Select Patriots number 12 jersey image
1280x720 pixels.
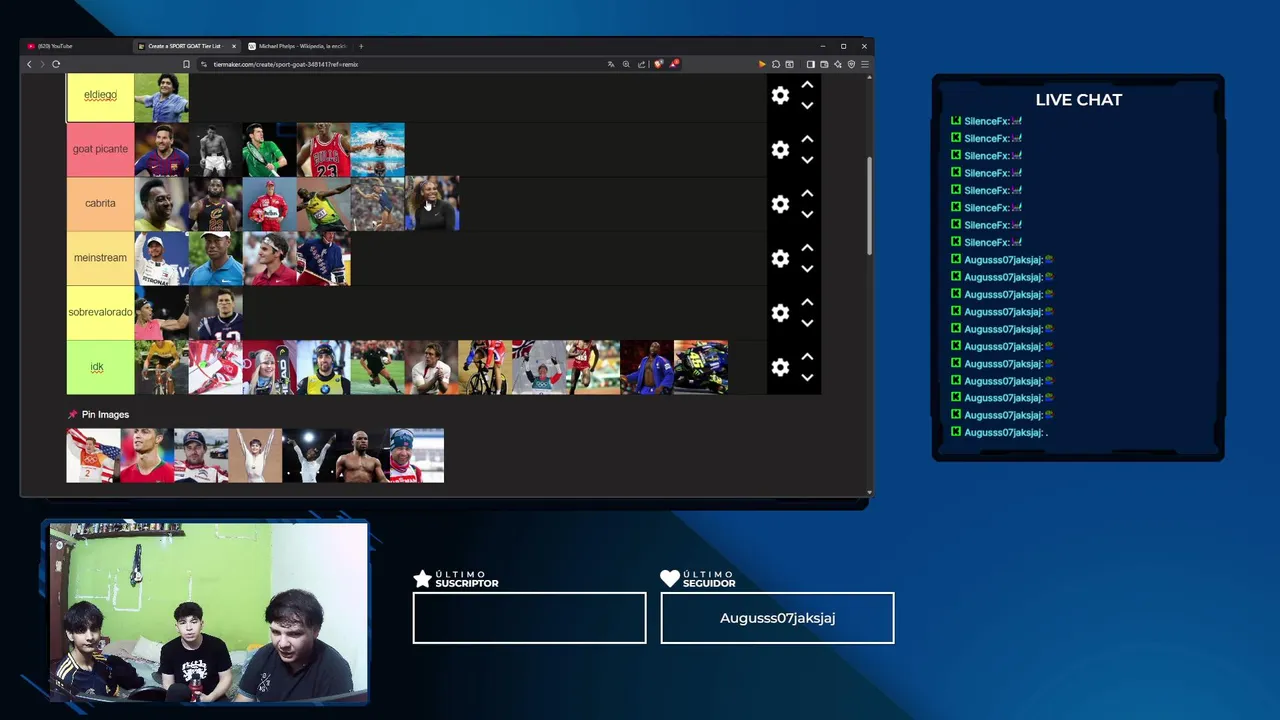pos(215,313)
